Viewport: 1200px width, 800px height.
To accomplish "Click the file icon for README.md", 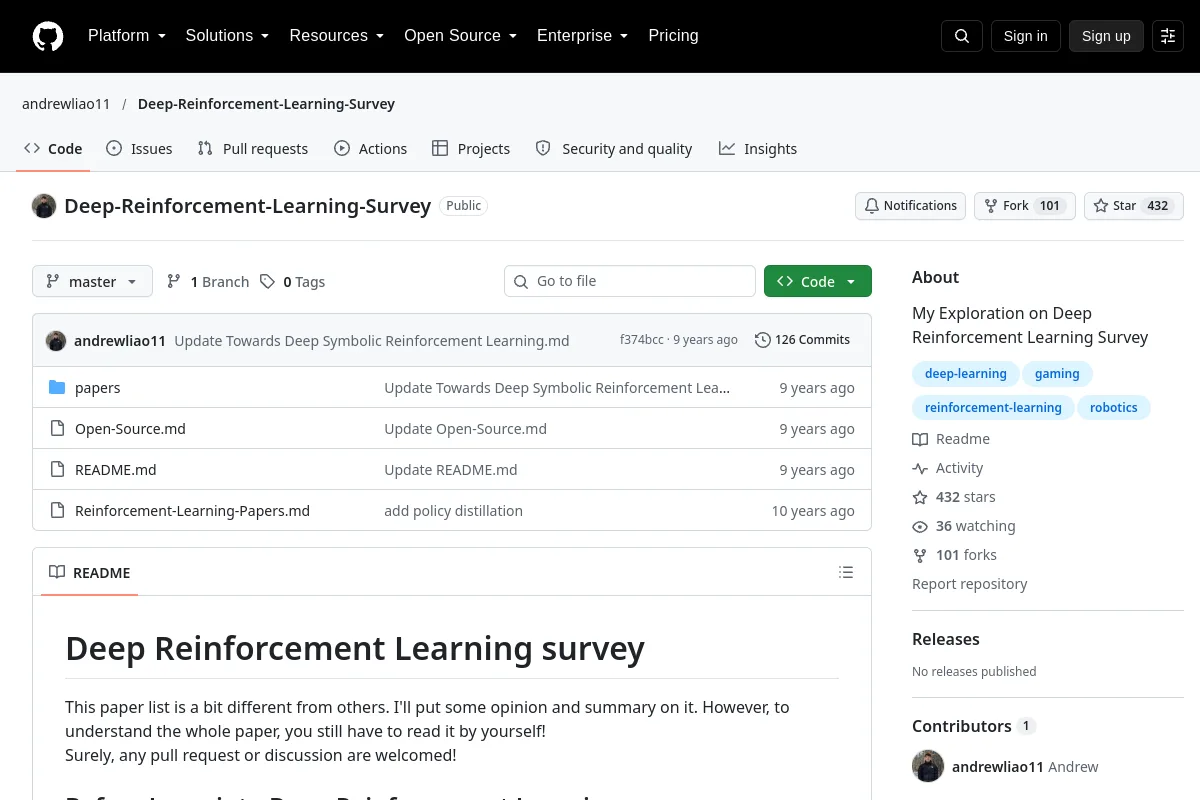I will tap(57, 470).
